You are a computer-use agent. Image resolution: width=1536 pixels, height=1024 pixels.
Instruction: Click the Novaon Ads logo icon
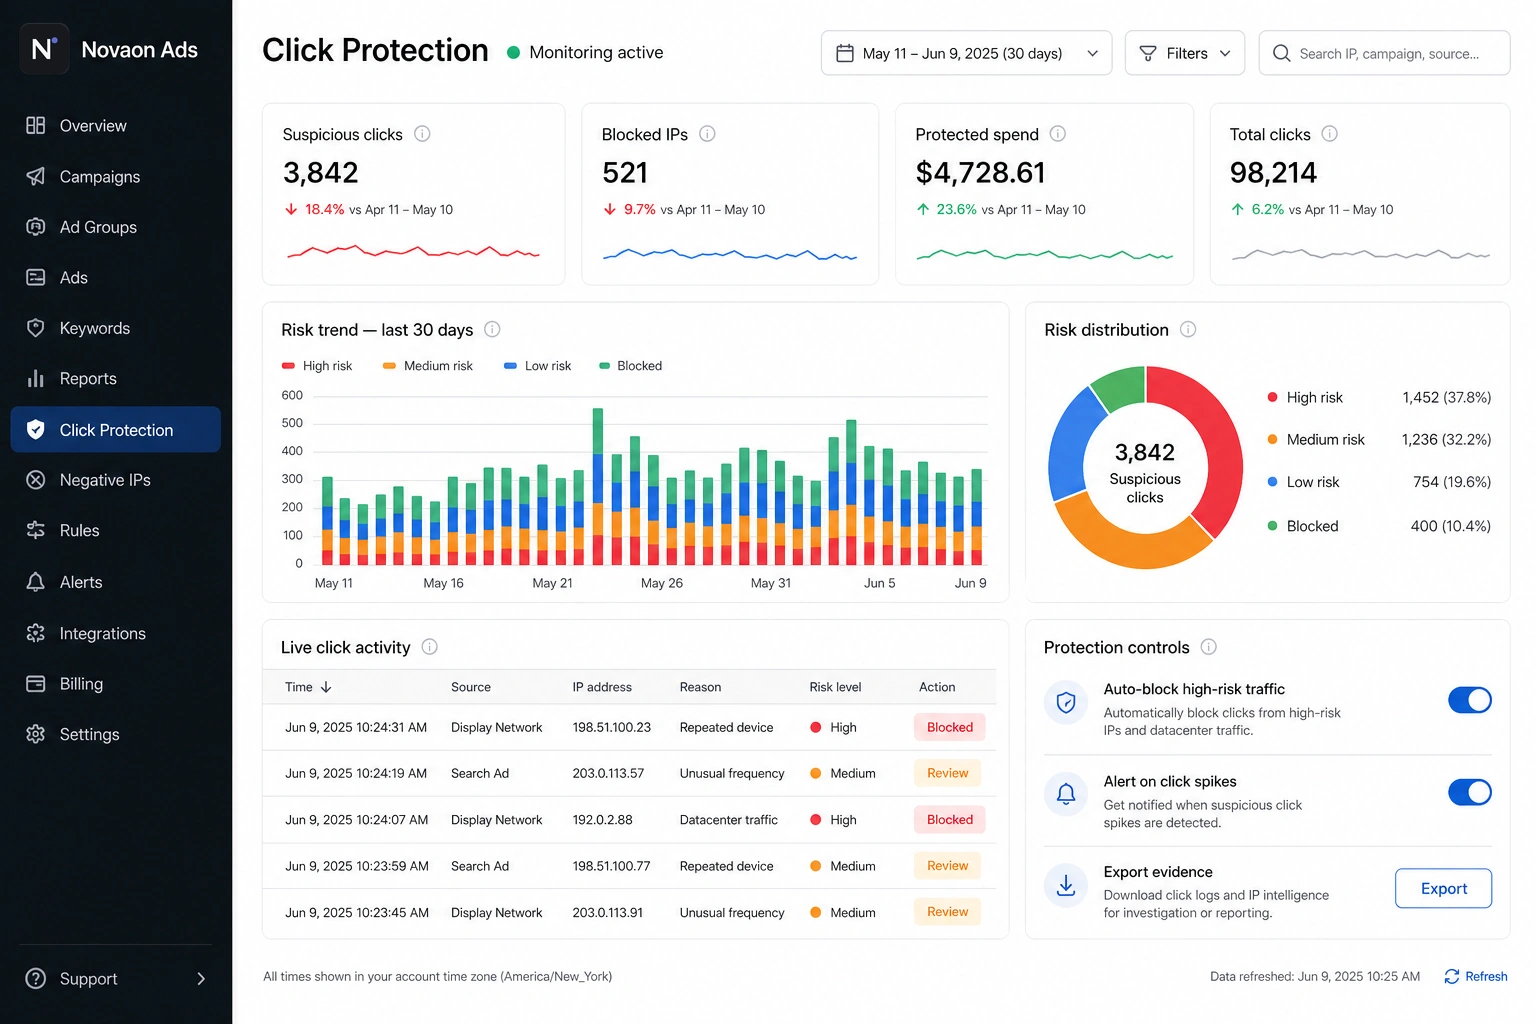pos(44,49)
